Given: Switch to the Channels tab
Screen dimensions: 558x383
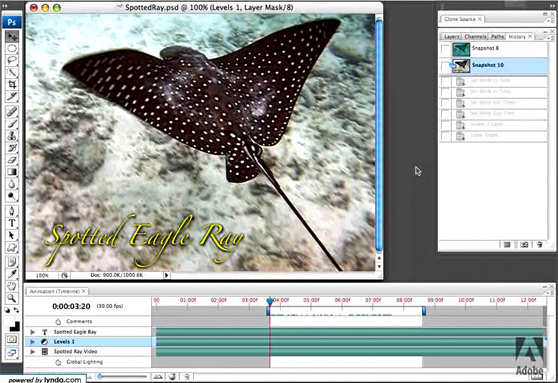Looking at the screenshot, I should coord(475,37).
